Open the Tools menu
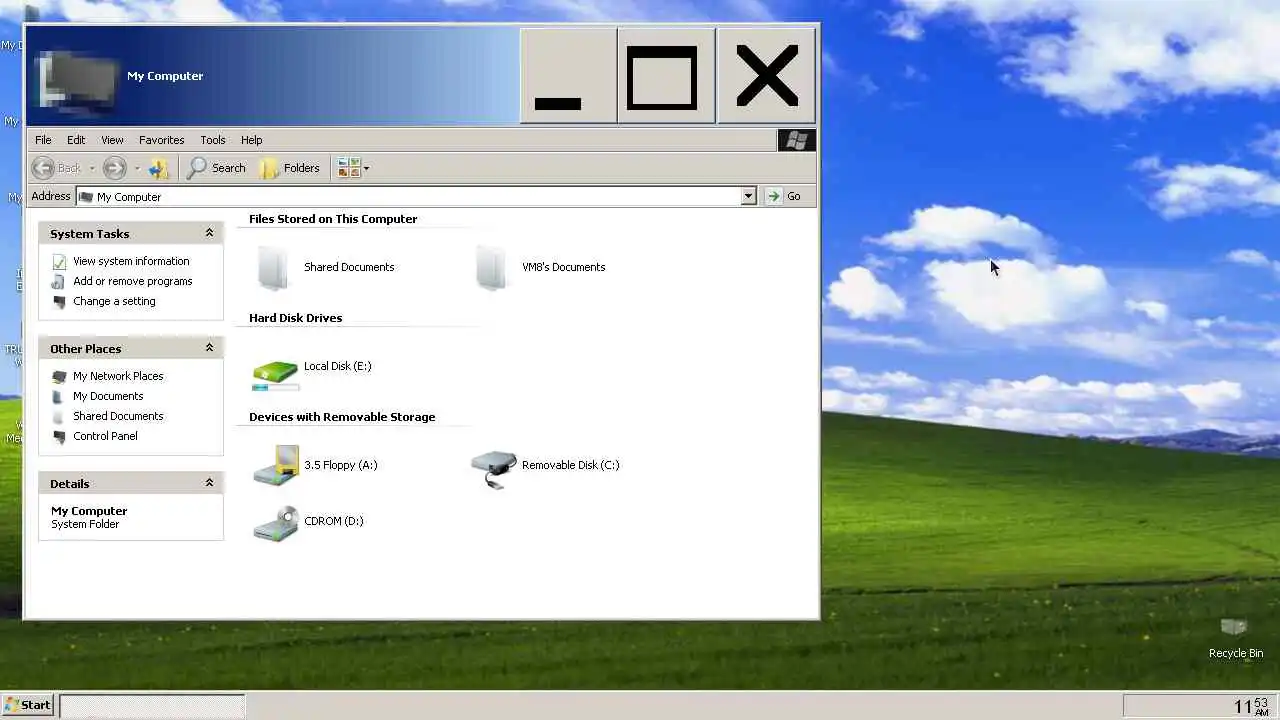The height and width of the screenshot is (720, 1280). 212,140
